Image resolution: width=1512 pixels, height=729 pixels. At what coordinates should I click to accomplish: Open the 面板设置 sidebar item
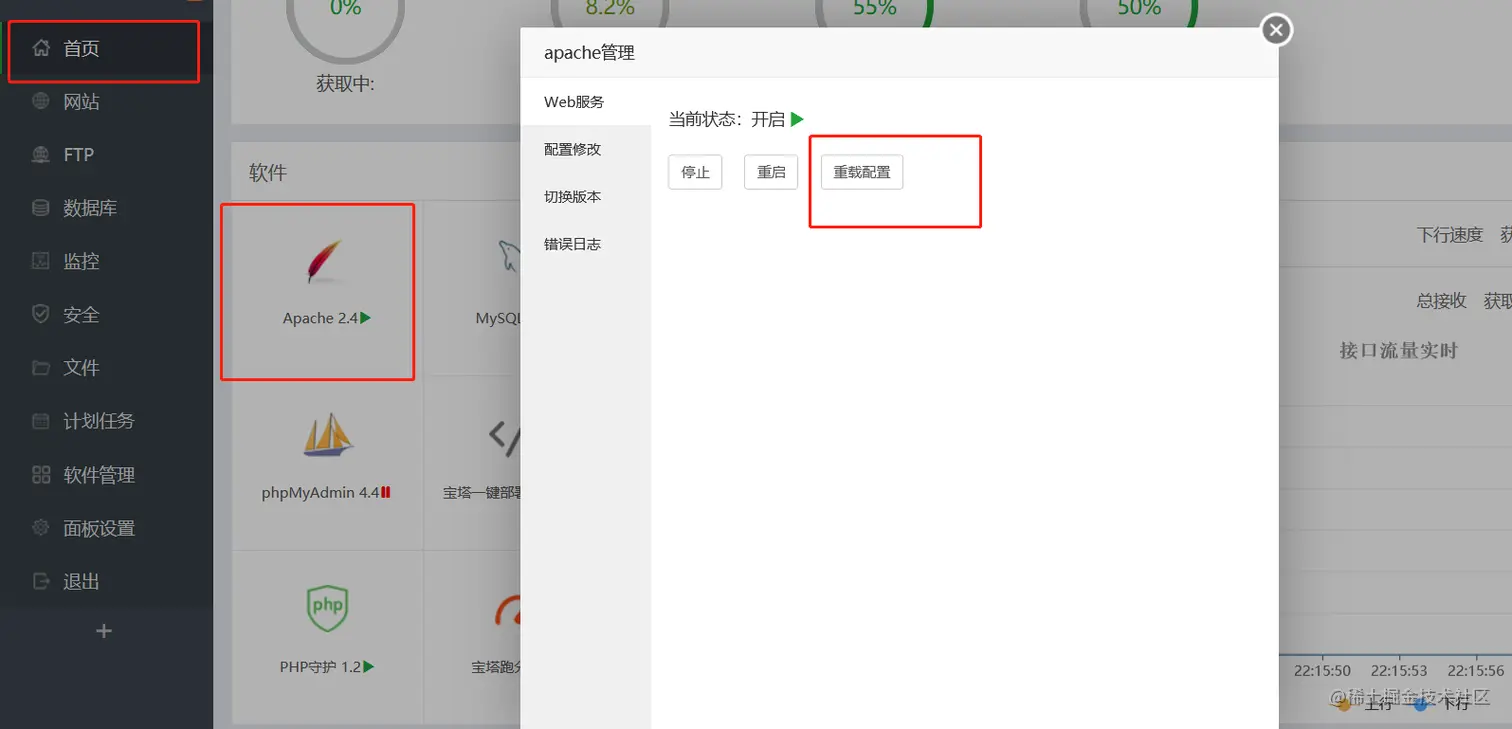click(106, 528)
